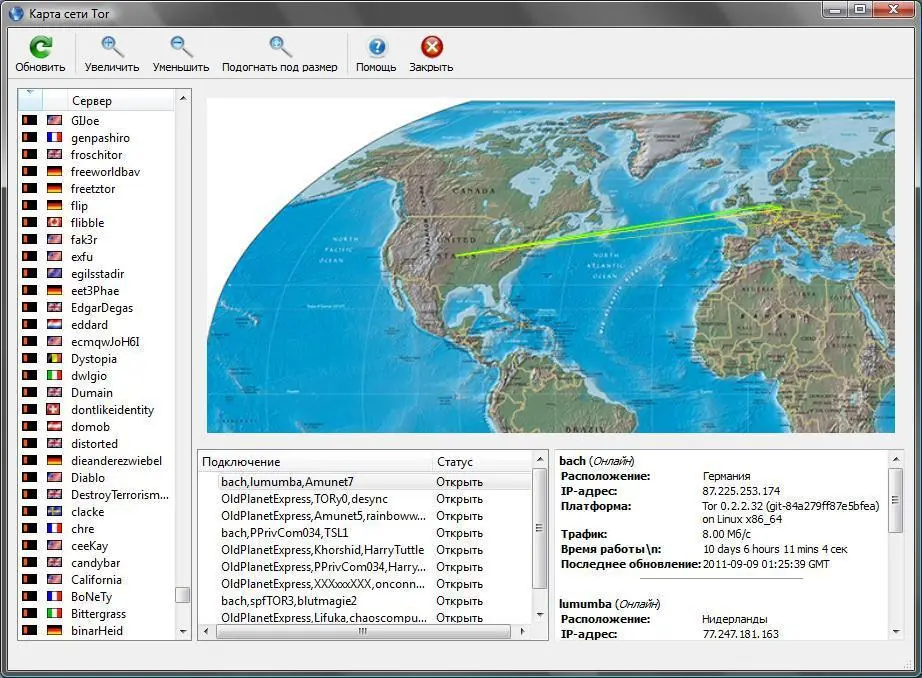Zoom in with the Увеличить magnifier

(x=111, y=47)
